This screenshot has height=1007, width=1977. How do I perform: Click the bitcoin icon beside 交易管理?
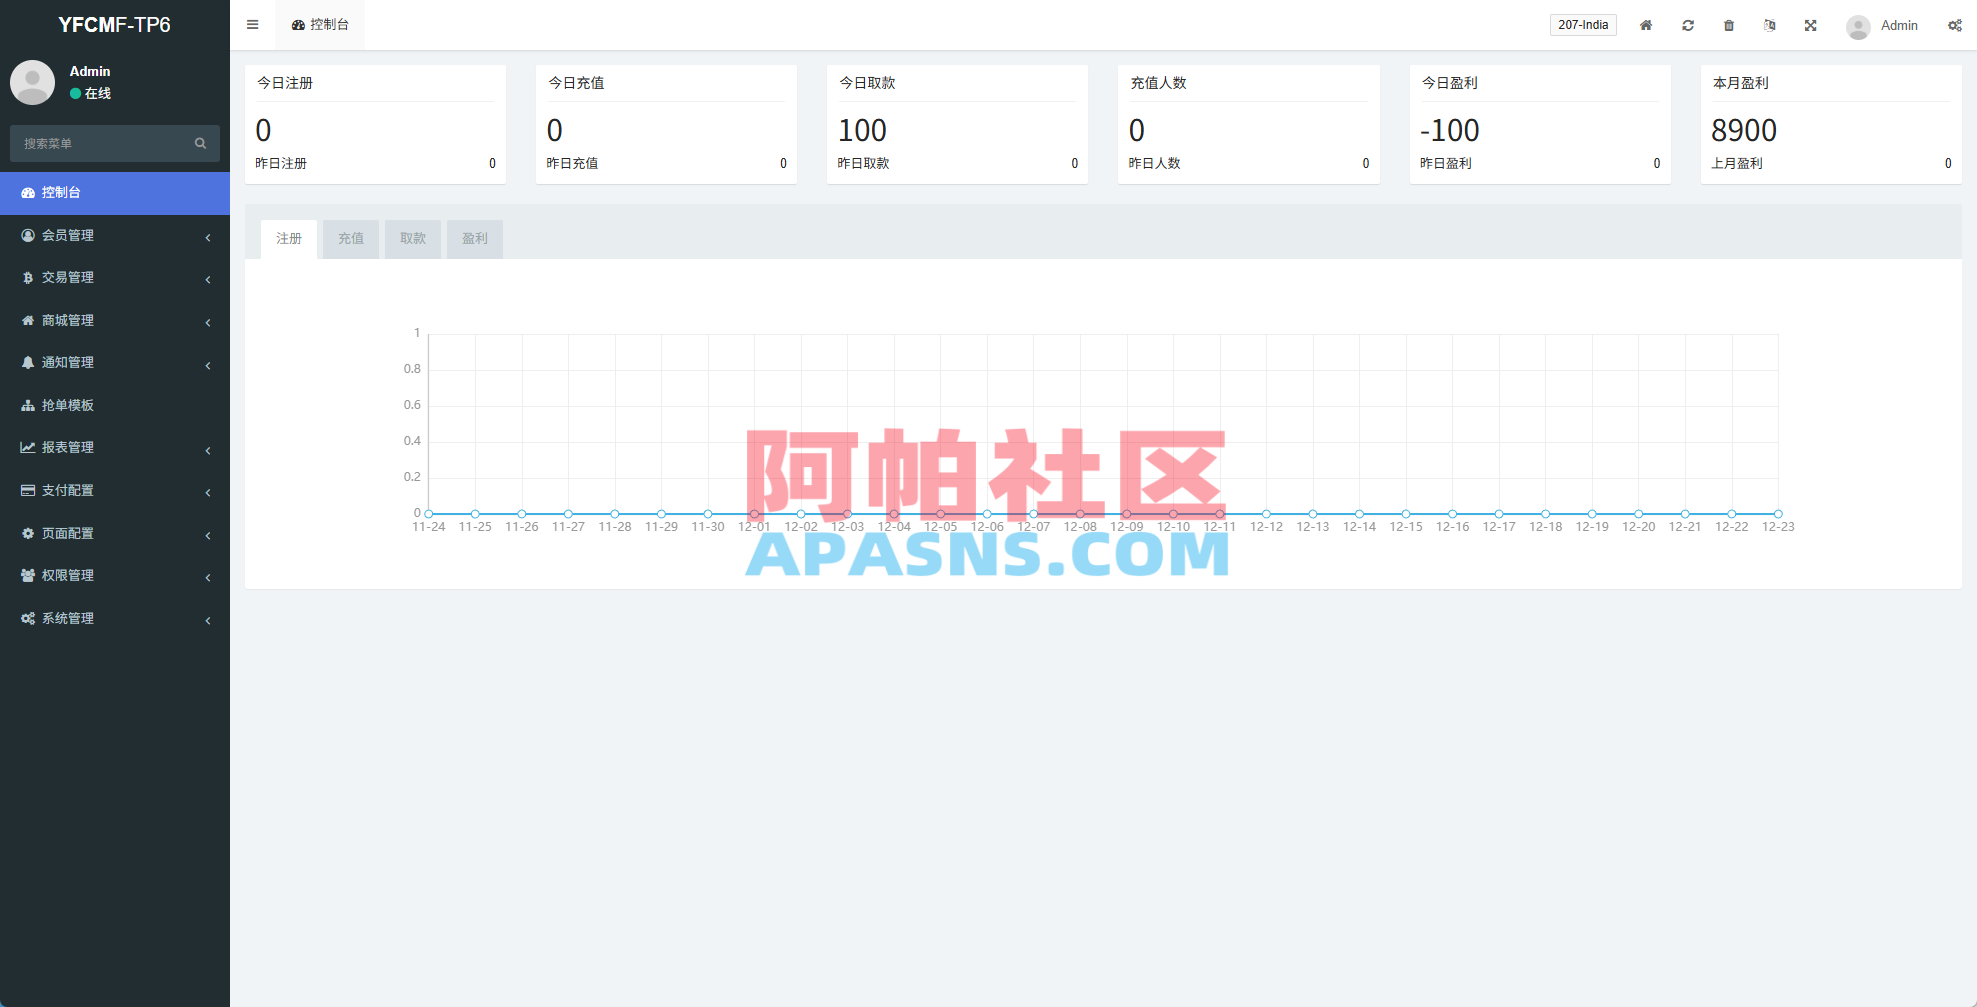pyautogui.click(x=28, y=278)
